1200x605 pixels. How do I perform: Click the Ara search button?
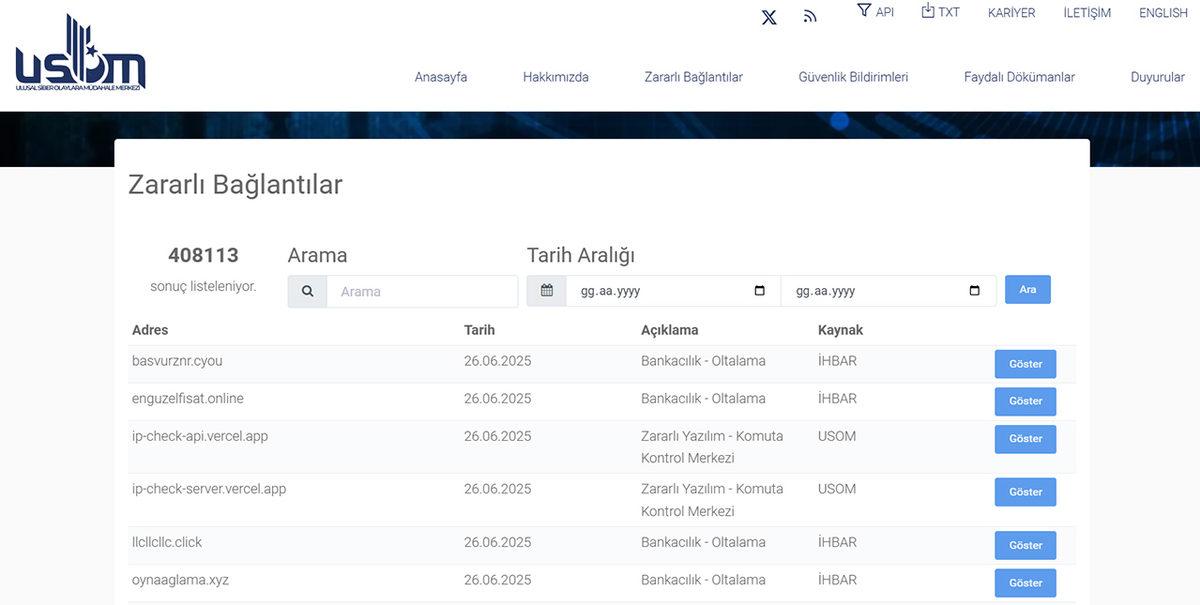1027,289
